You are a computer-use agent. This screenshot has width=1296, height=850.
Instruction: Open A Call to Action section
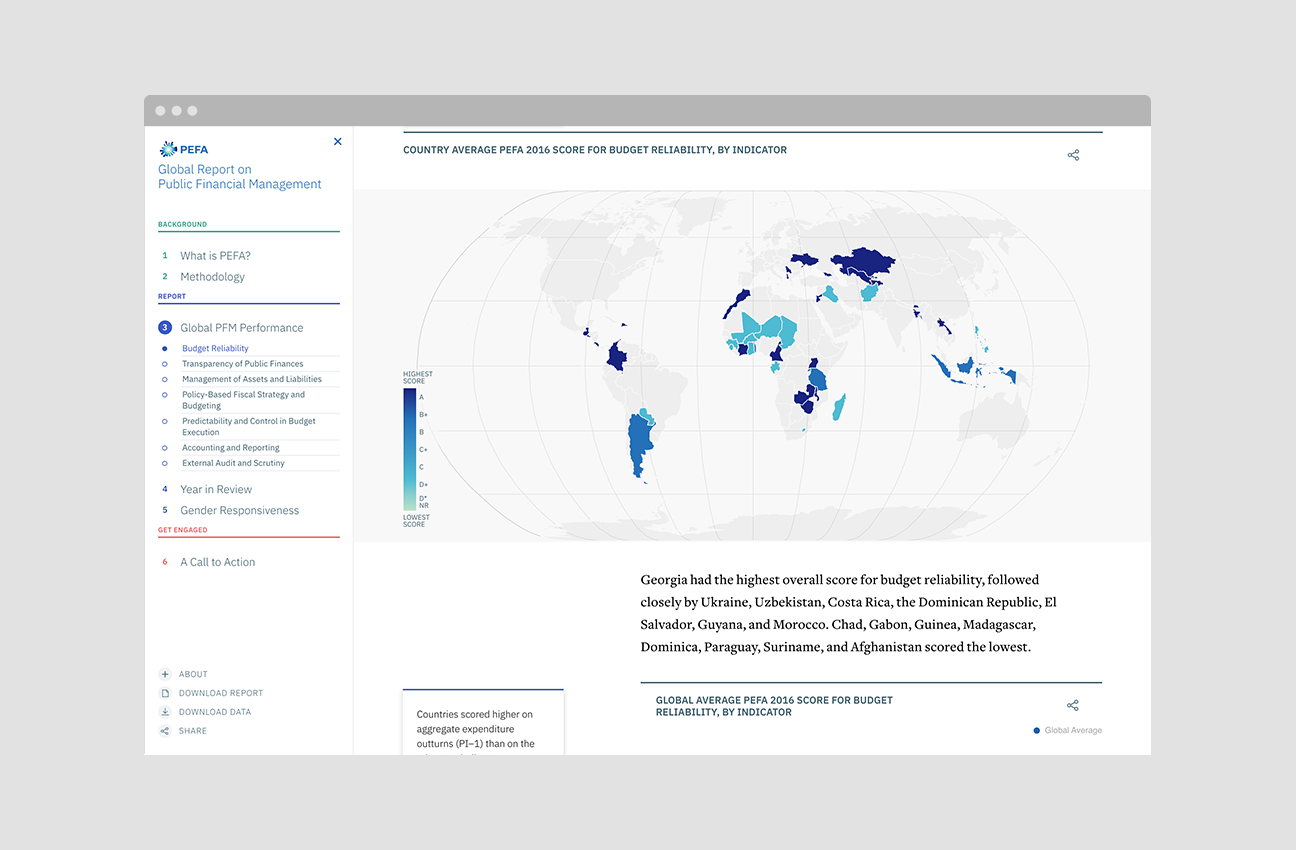tap(217, 563)
